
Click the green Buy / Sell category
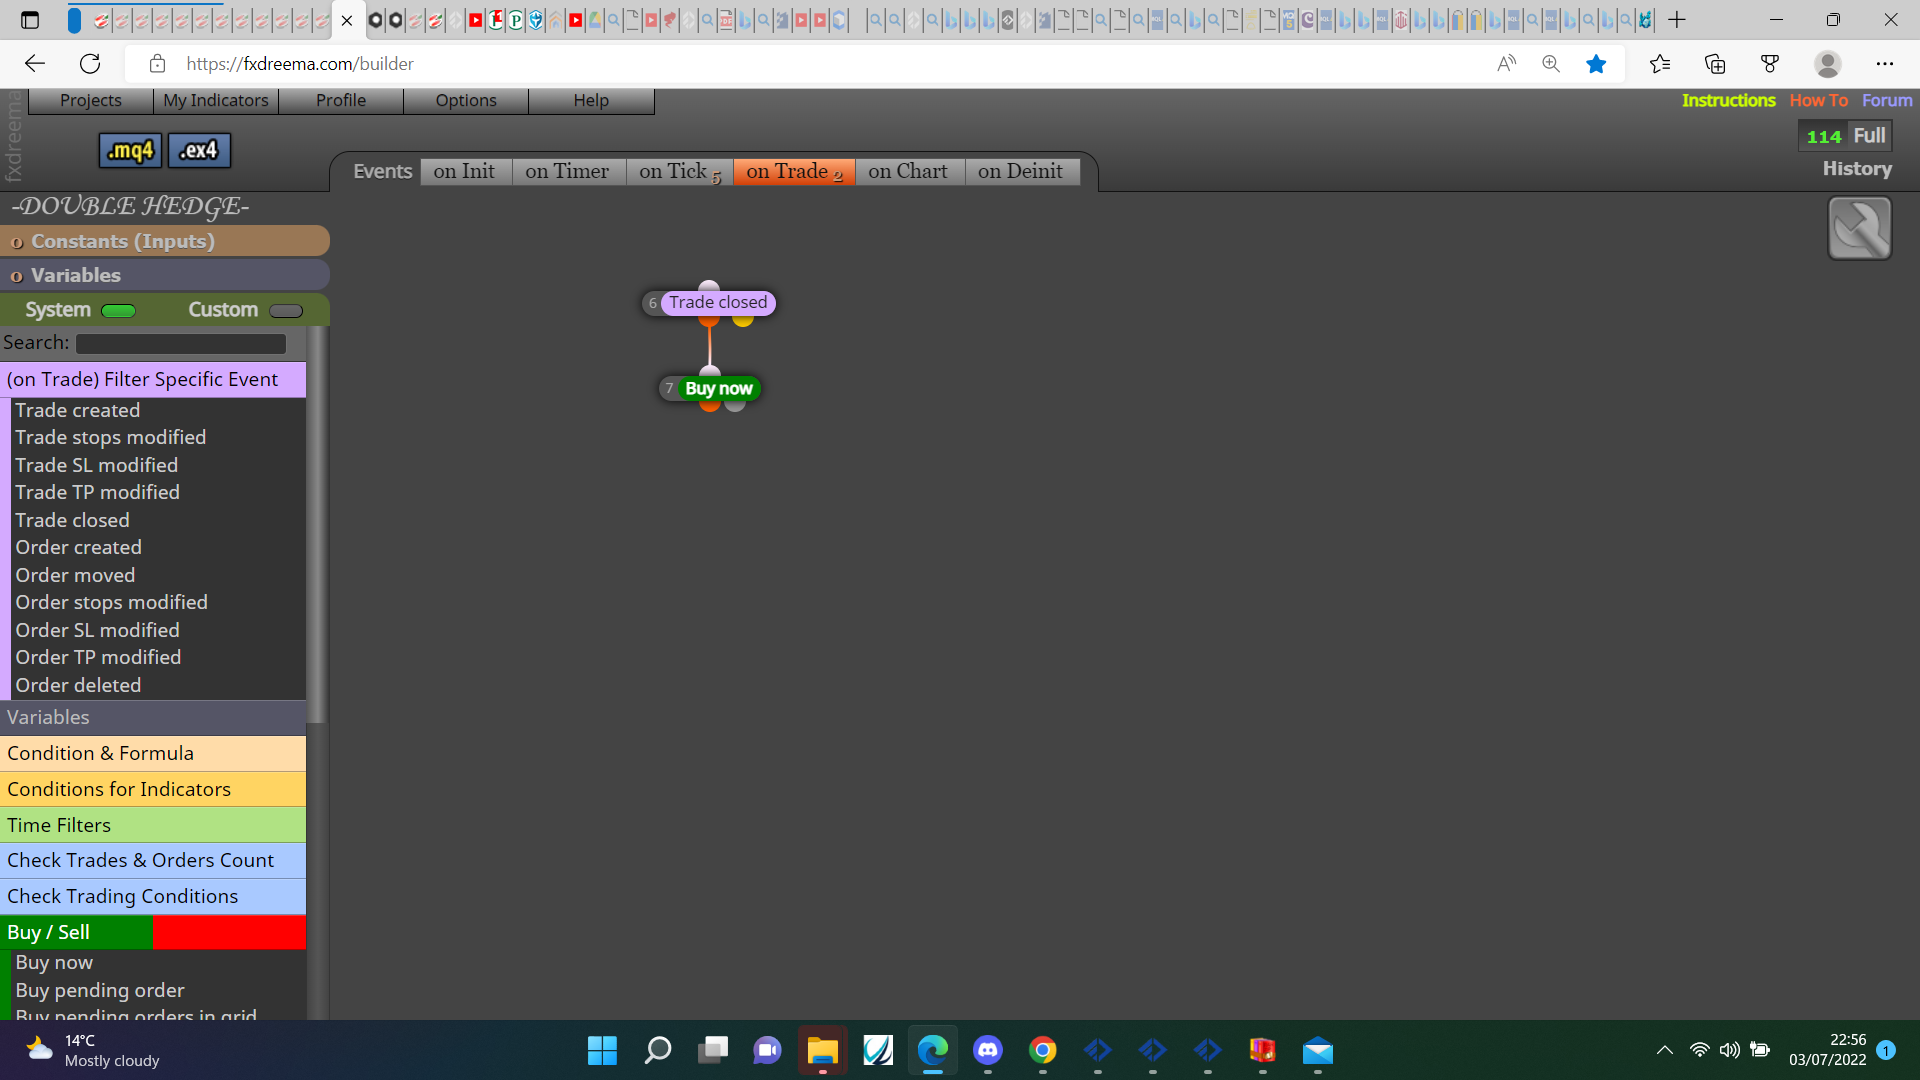(77, 932)
